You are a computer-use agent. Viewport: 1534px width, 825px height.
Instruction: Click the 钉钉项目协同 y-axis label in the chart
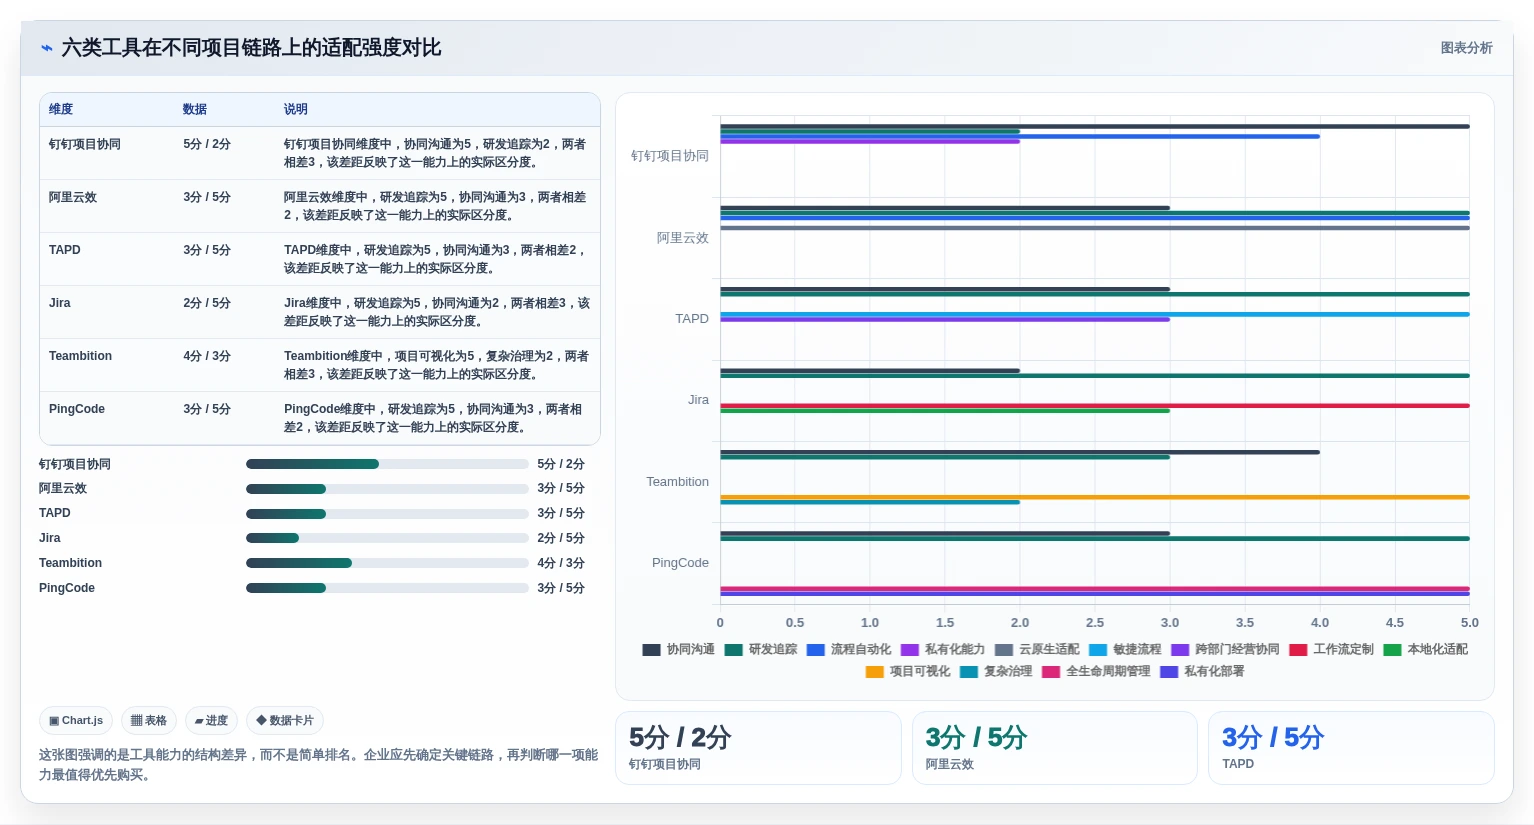tap(670, 156)
